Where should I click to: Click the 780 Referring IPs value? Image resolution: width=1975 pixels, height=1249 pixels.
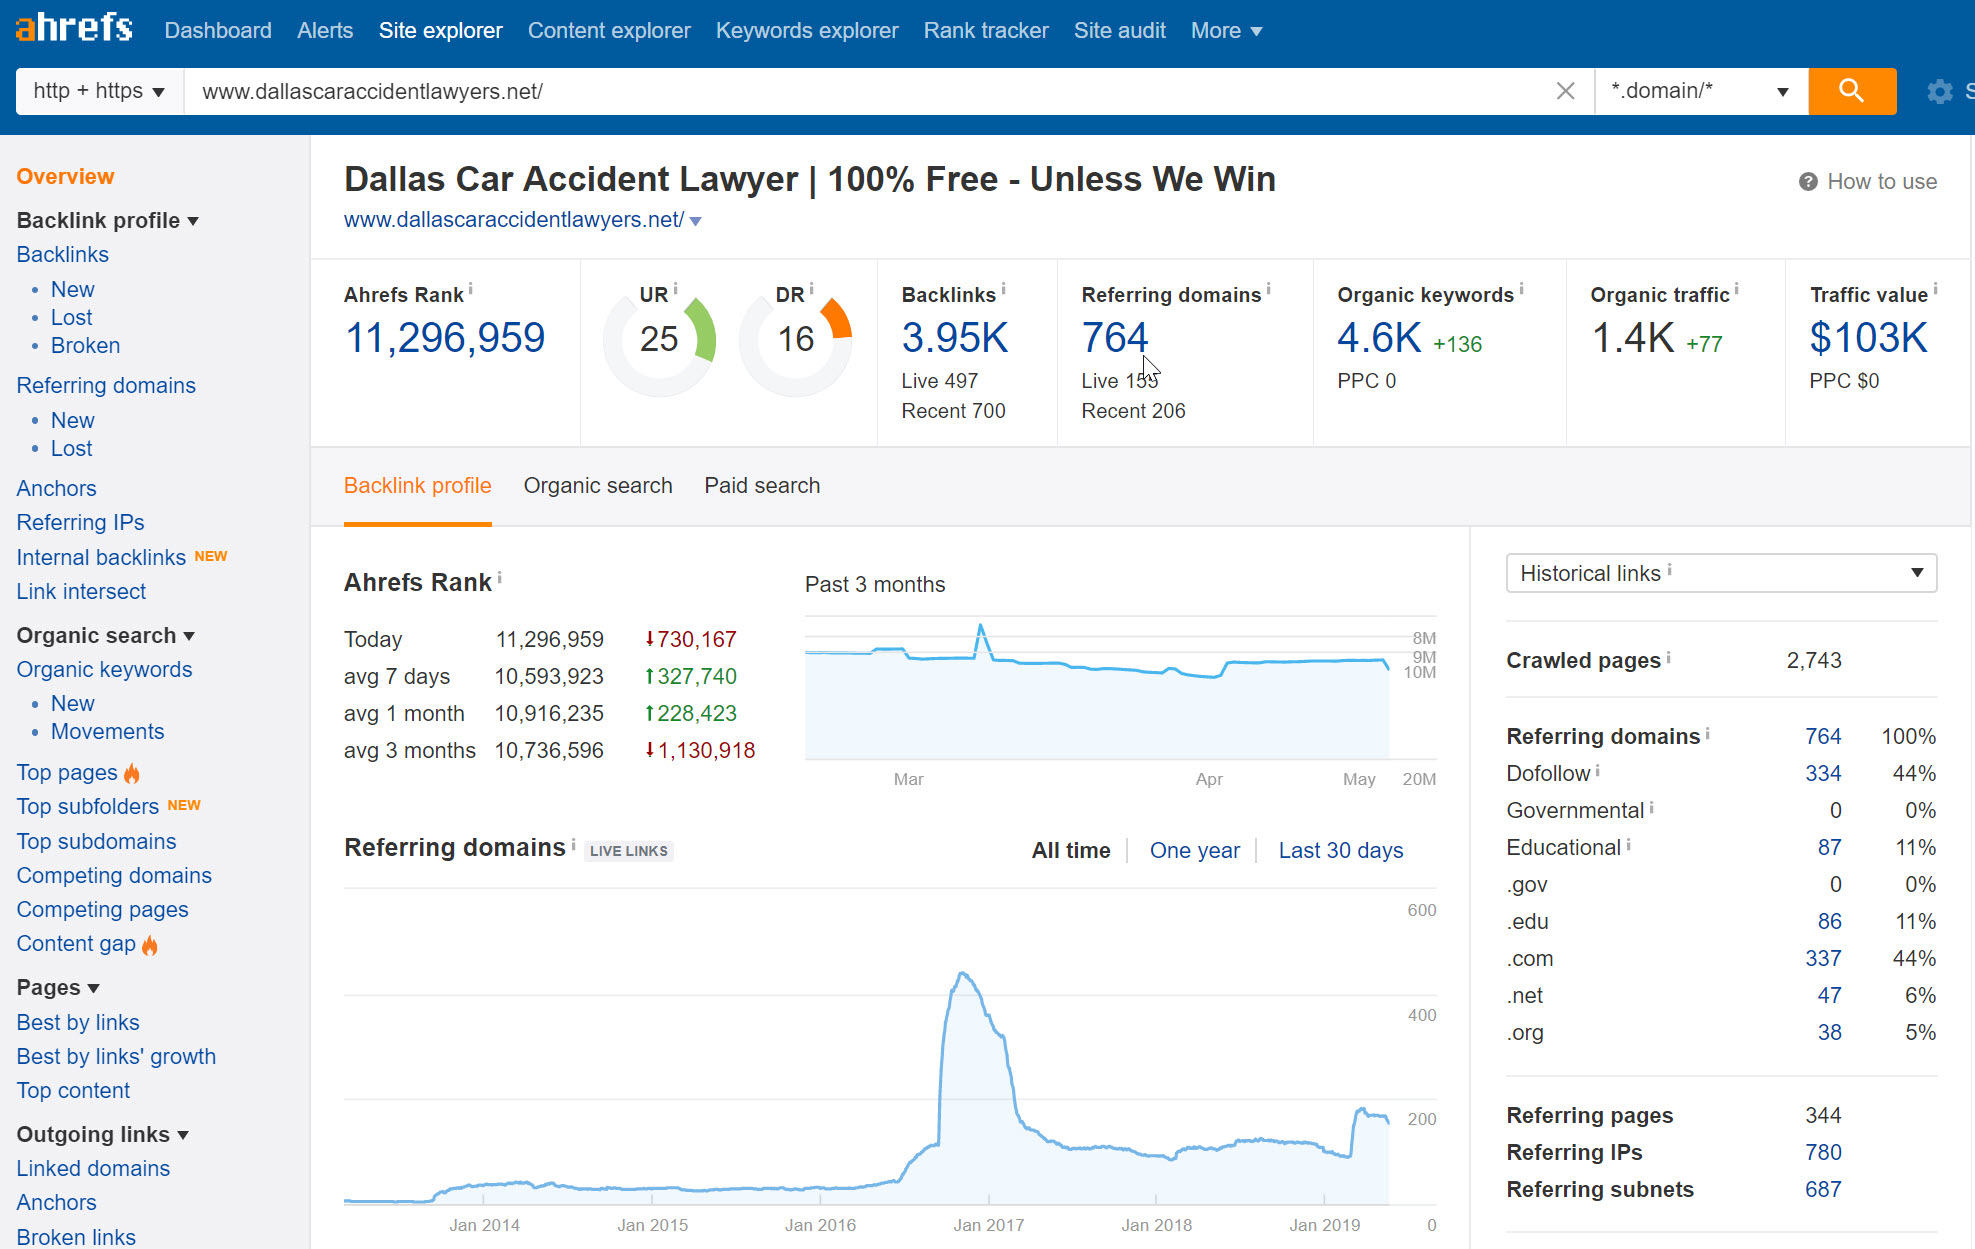point(1823,1153)
